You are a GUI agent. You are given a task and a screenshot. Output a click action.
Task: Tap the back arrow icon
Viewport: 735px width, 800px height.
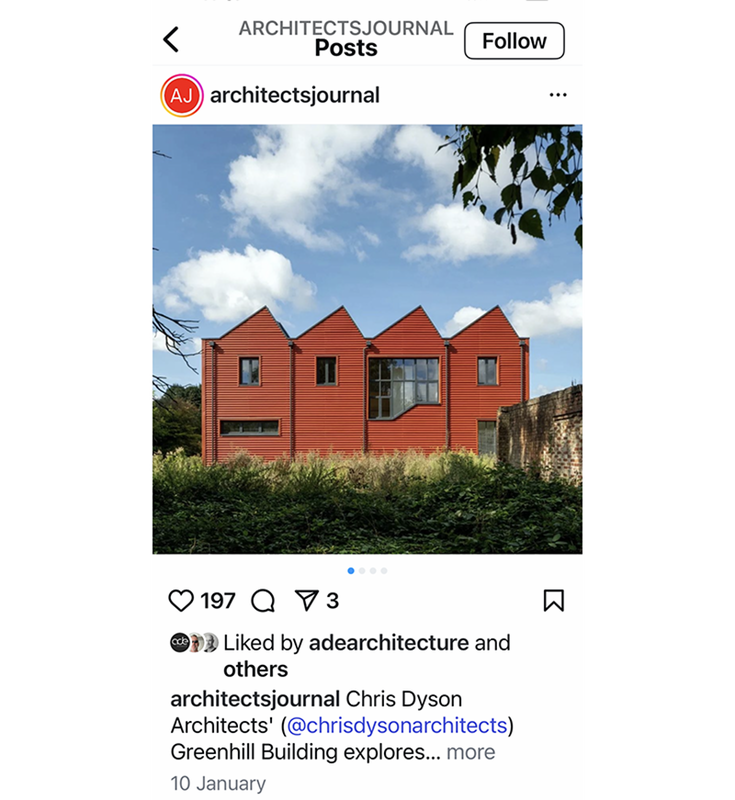coord(171,40)
